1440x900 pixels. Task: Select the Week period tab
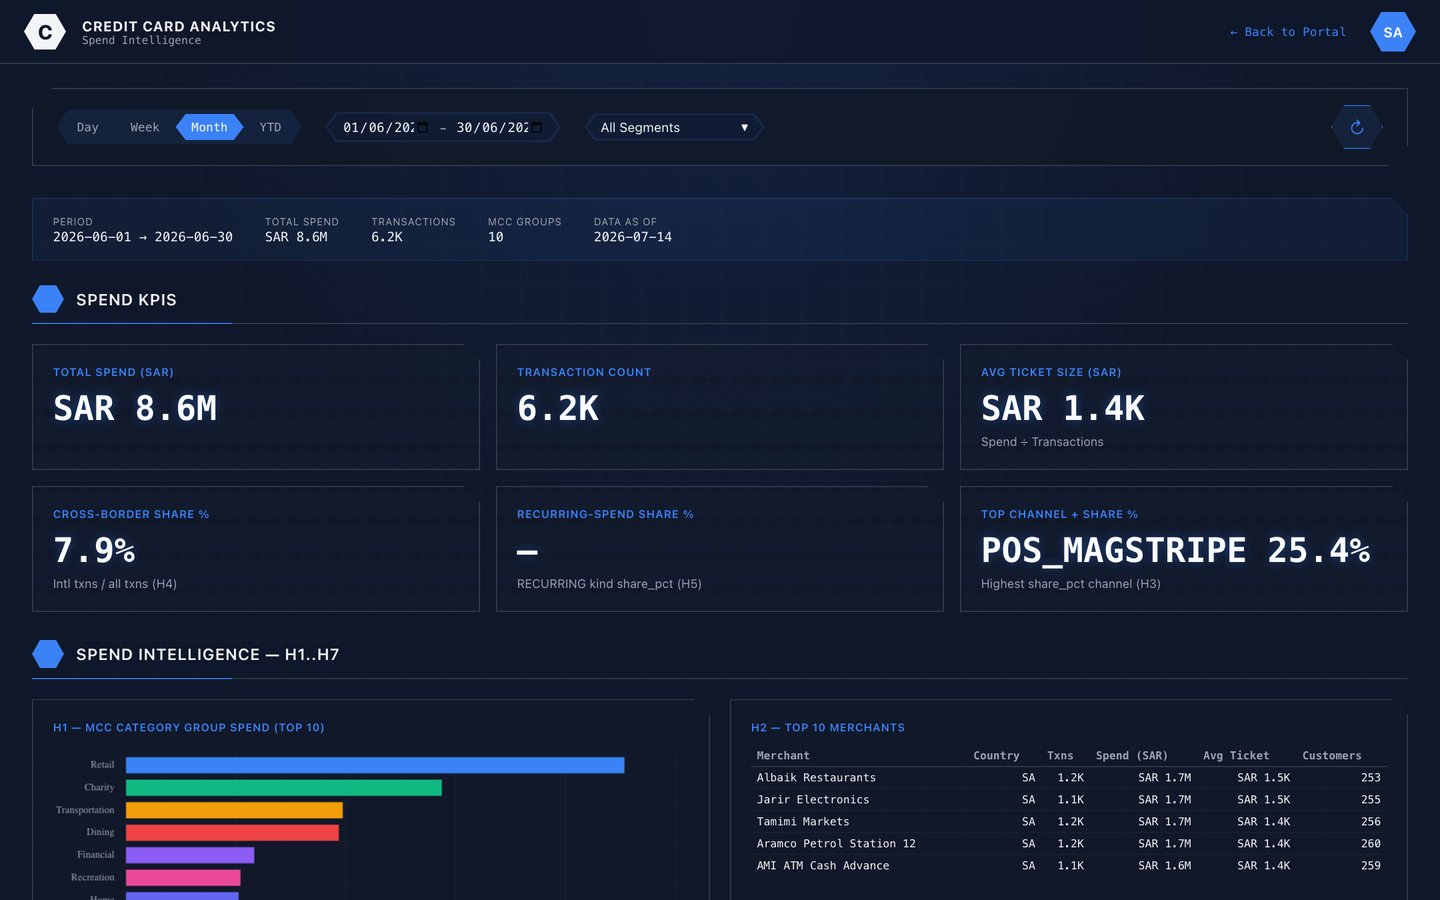click(145, 127)
